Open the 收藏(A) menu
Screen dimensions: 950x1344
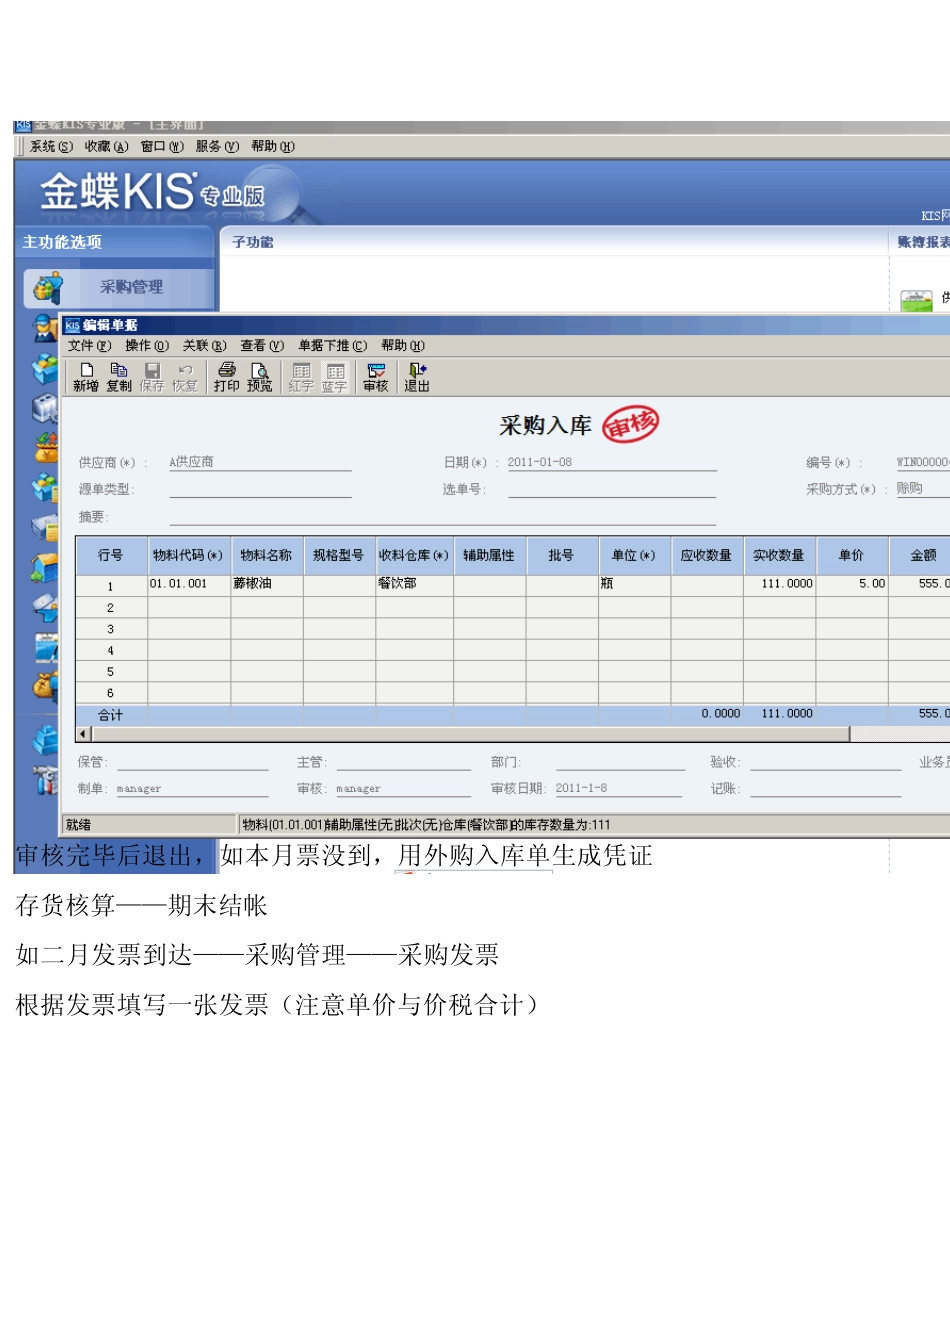point(107,146)
